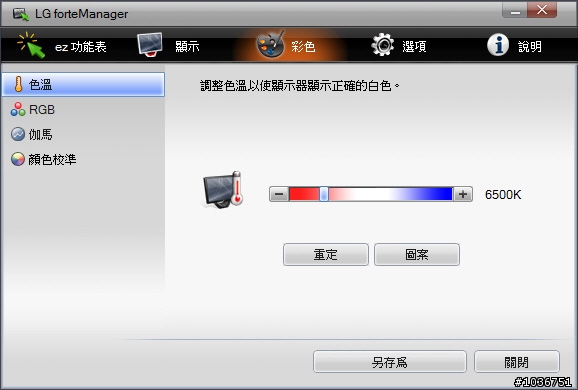Open the 選項 tab
This screenshot has width=578, height=390.
[x=399, y=46]
